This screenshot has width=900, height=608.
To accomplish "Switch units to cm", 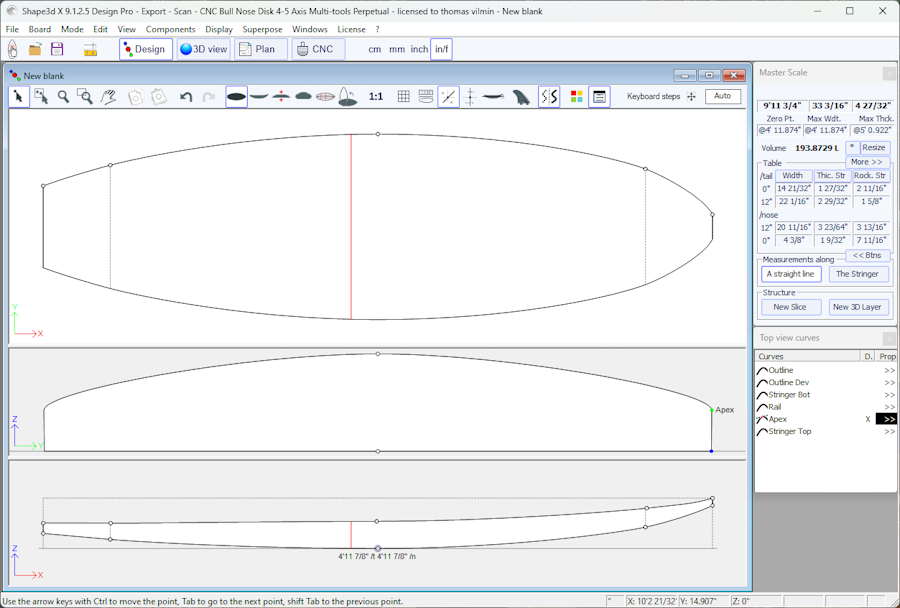I will click(x=374, y=49).
